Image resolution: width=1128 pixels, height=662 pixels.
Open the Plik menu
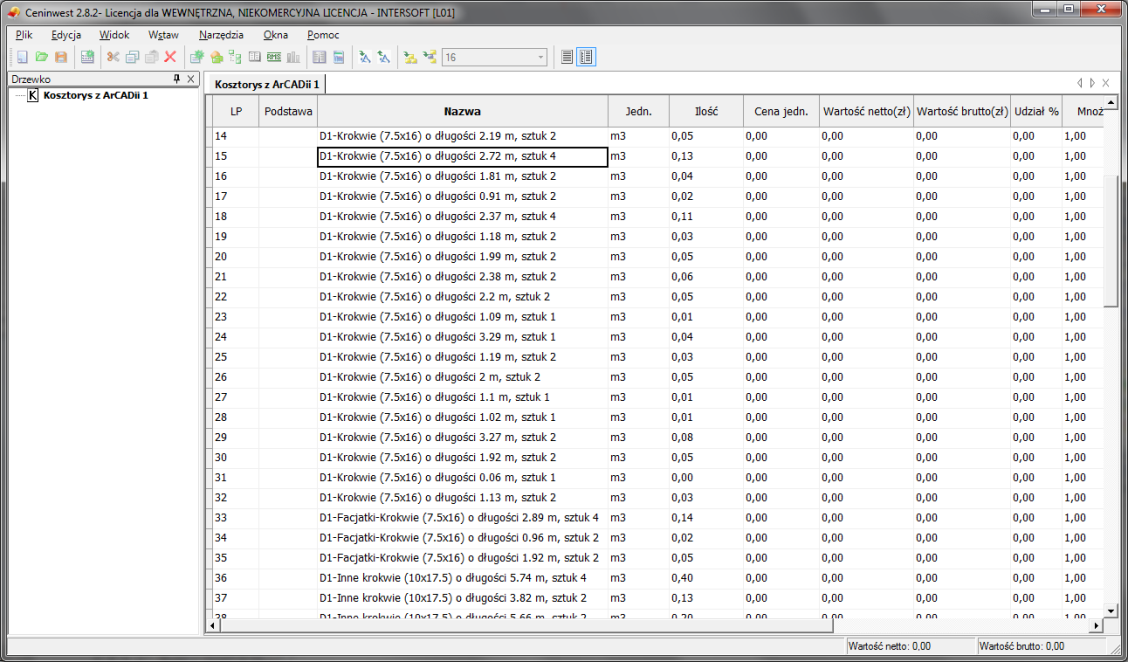click(x=24, y=35)
